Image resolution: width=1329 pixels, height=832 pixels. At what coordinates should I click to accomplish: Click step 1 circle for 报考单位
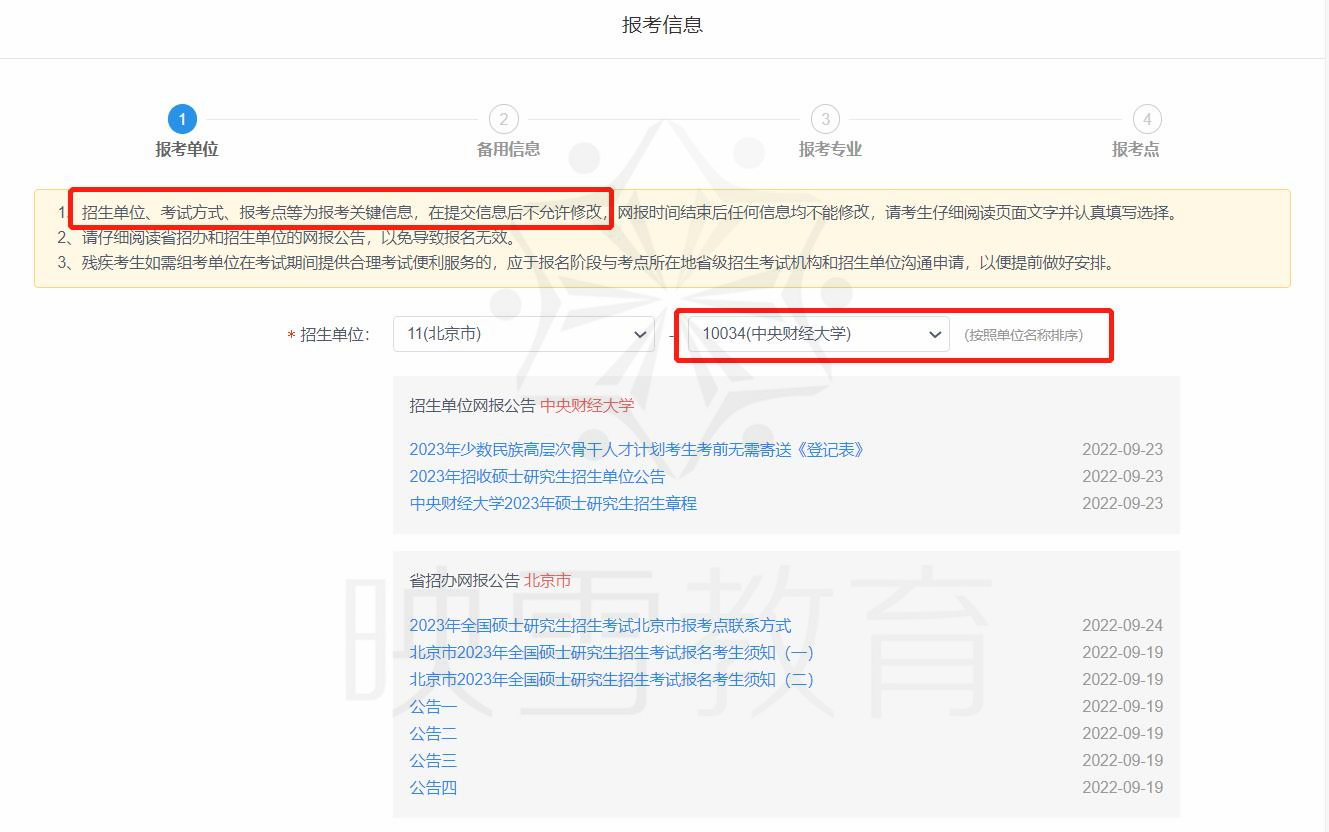point(182,119)
